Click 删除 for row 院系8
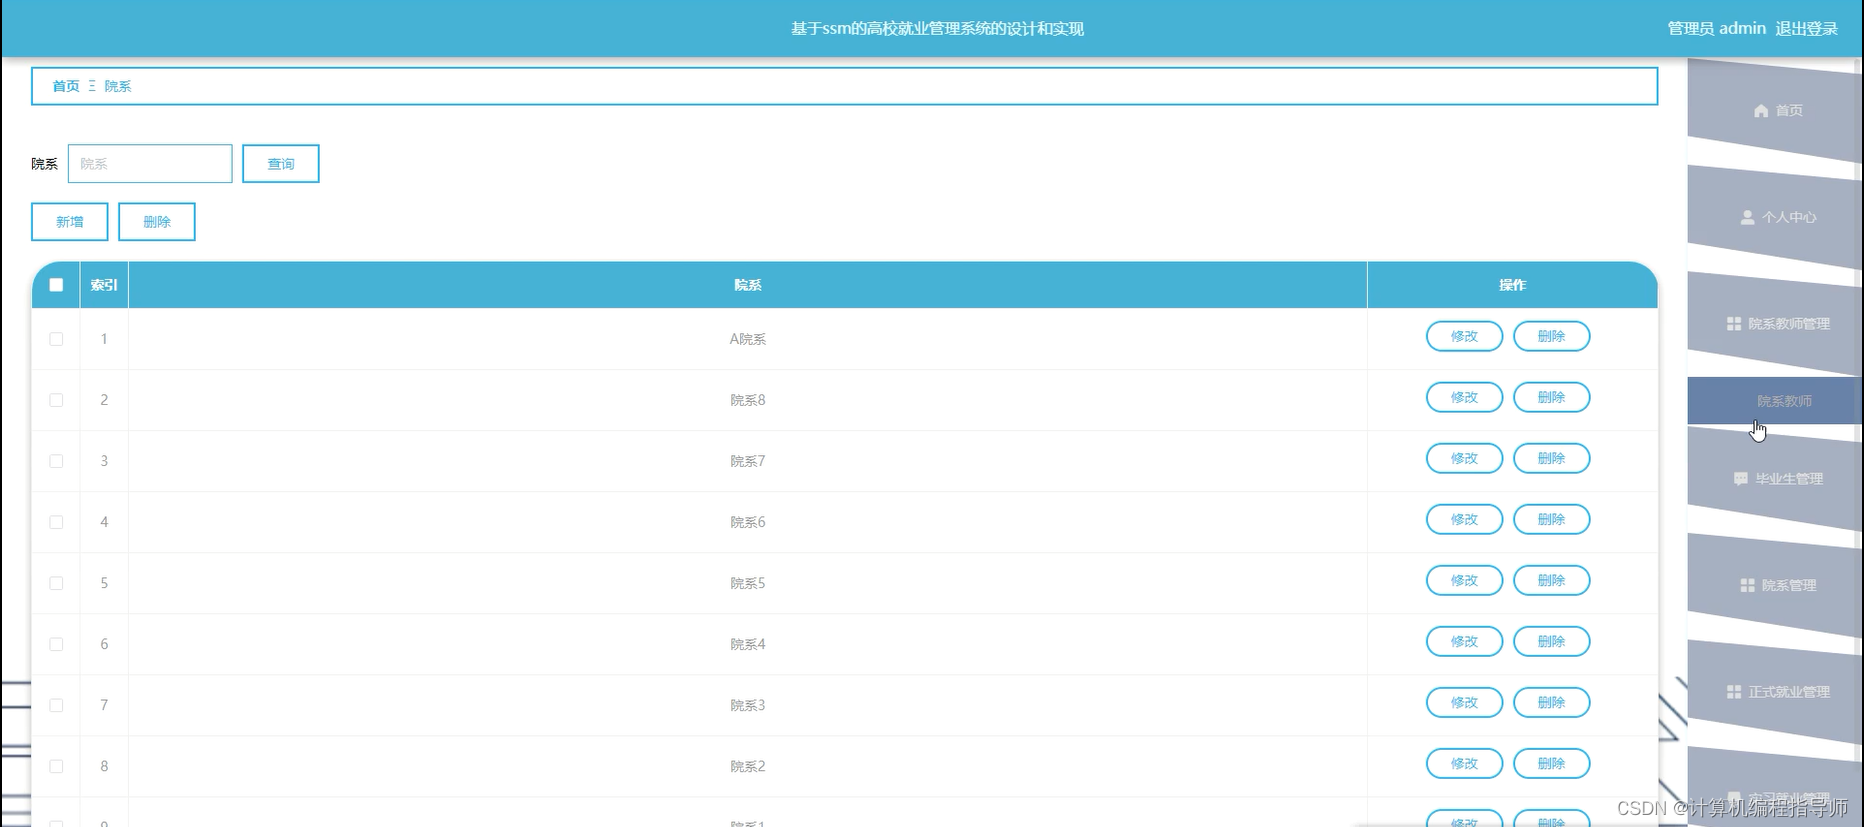 coord(1551,397)
